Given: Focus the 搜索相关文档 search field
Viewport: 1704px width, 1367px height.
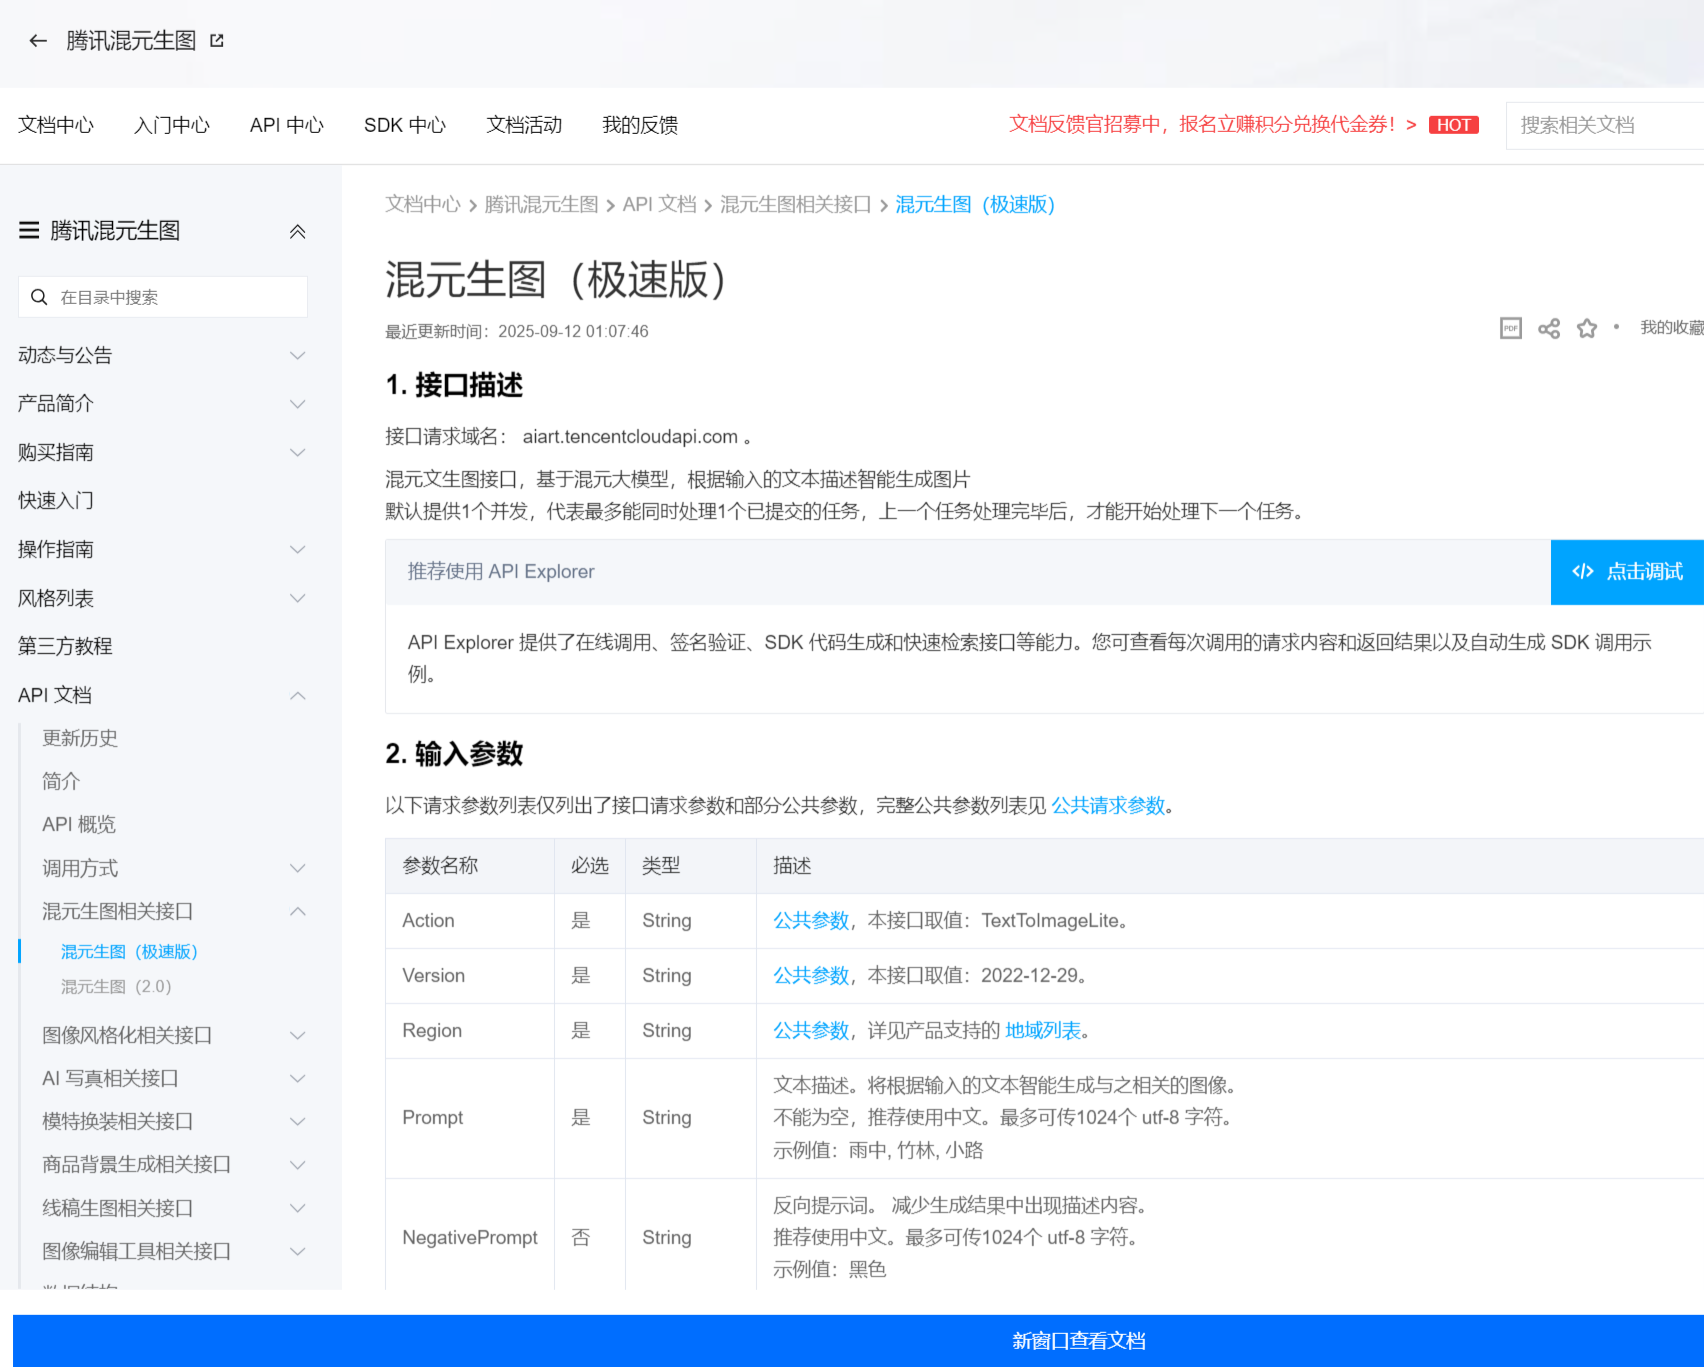Looking at the screenshot, I should click(1605, 126).
